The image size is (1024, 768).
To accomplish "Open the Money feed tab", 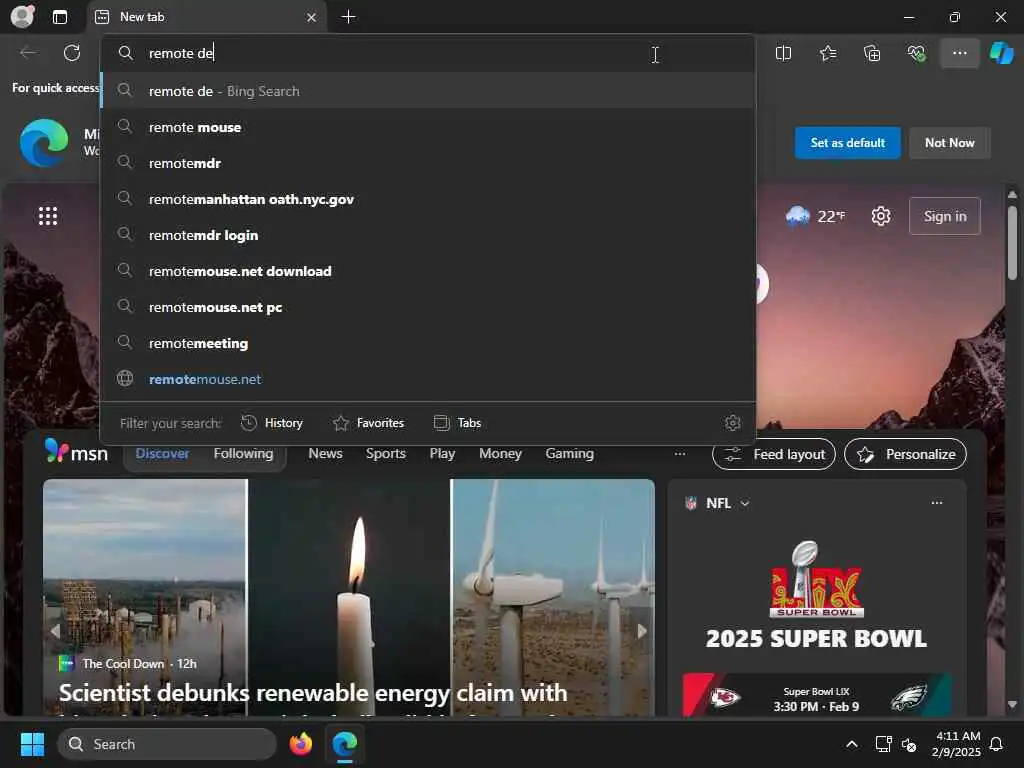I will pyautogui.click(x=500, y=453).
